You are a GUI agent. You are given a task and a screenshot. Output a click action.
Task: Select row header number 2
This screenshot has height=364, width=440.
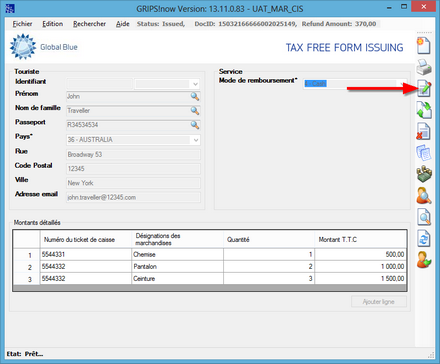(27, 267)
